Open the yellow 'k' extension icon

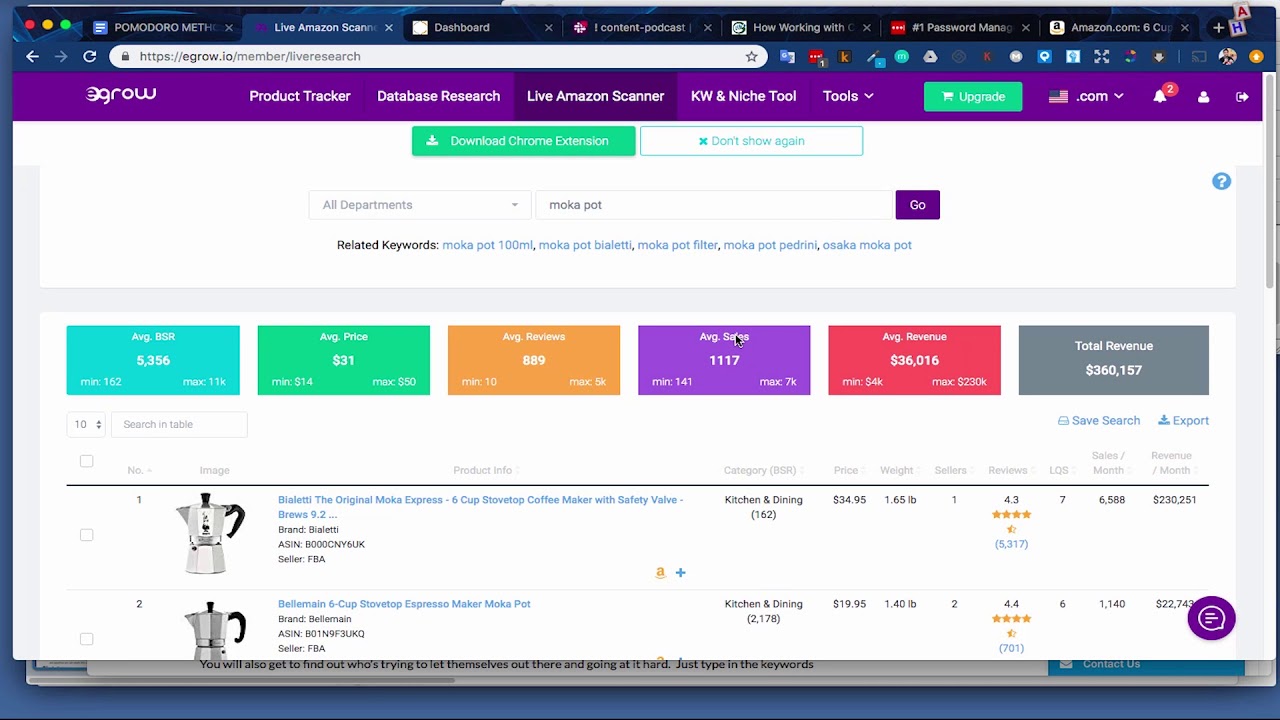[844, 57]
